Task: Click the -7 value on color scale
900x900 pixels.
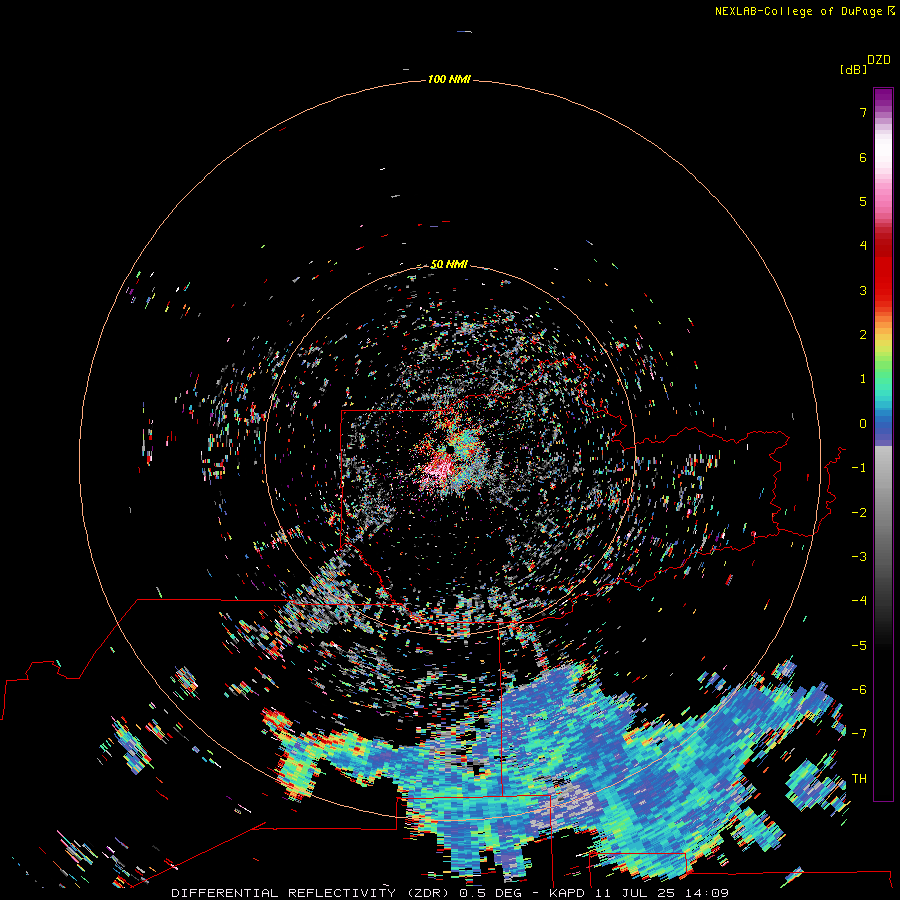Action: tap(859, 734)
